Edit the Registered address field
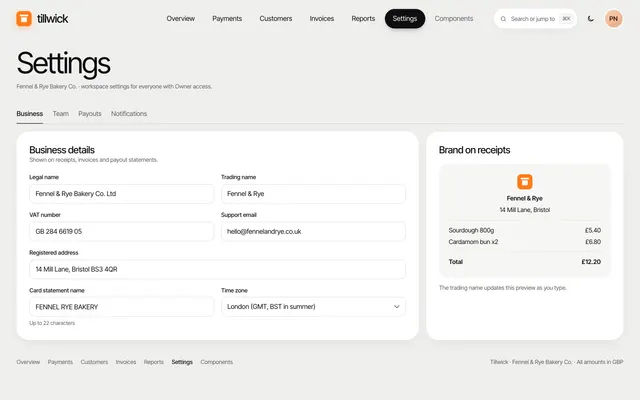 point(217,269)
